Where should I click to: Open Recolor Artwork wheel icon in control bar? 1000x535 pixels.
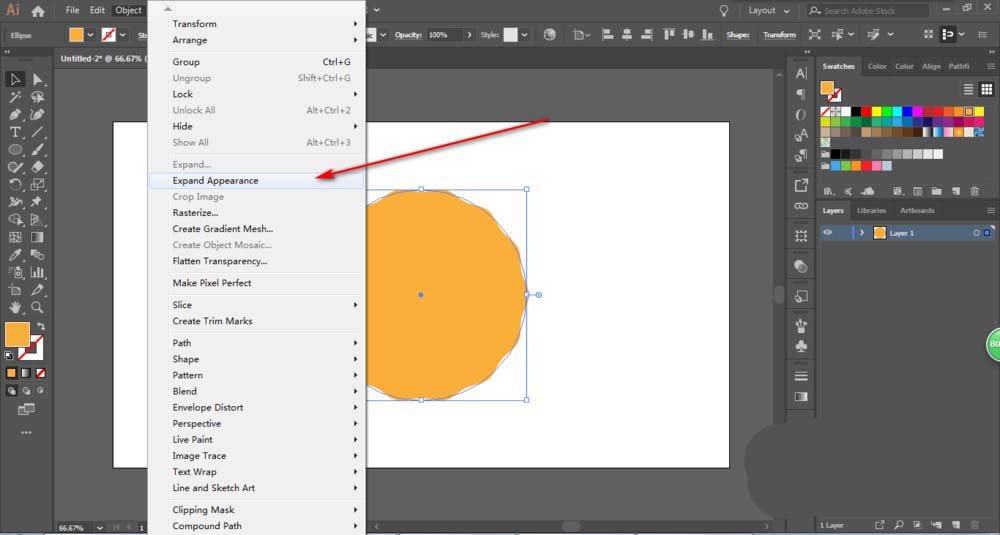coord(550,35)
